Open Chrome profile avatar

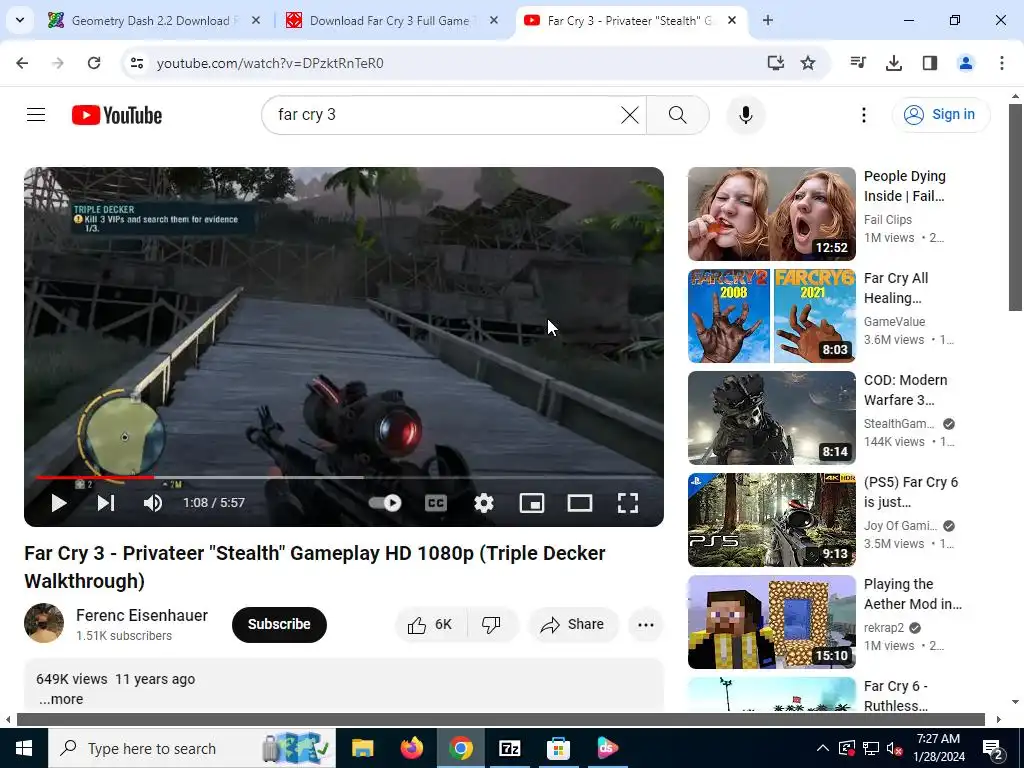tap(966, 63)
